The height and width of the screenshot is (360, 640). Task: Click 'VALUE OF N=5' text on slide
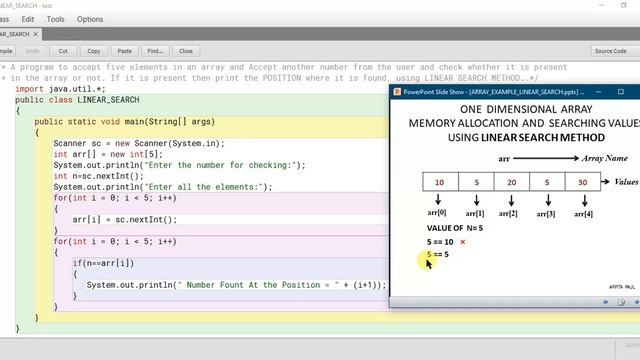pos(455,228)
